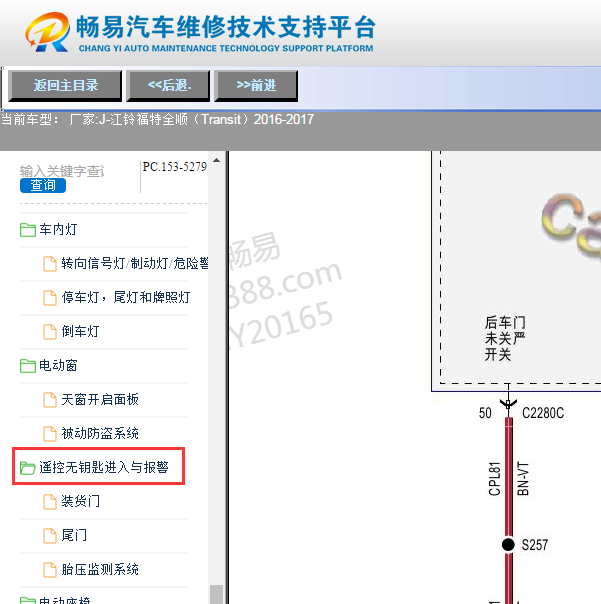The image size is (601, 604).
Task: Go back with the <<后退 button
Action: pos(168,86)
